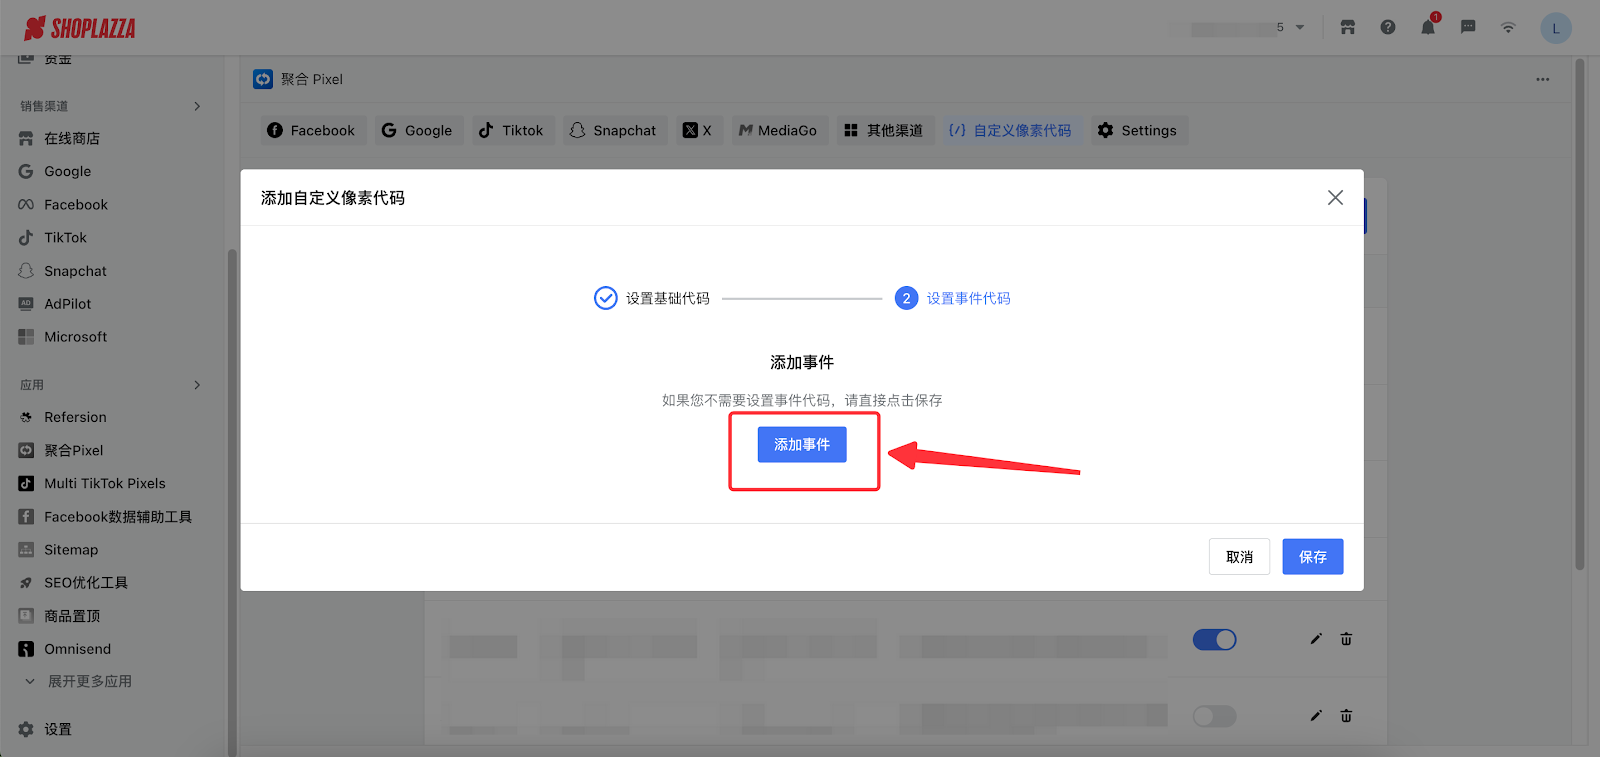Open the three-dots more options menu

(x=1543, y=79)
